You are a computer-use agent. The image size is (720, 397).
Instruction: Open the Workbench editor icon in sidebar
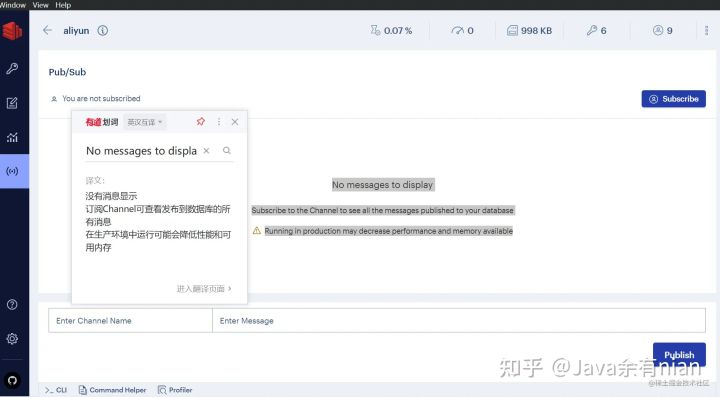click(12, 103)
